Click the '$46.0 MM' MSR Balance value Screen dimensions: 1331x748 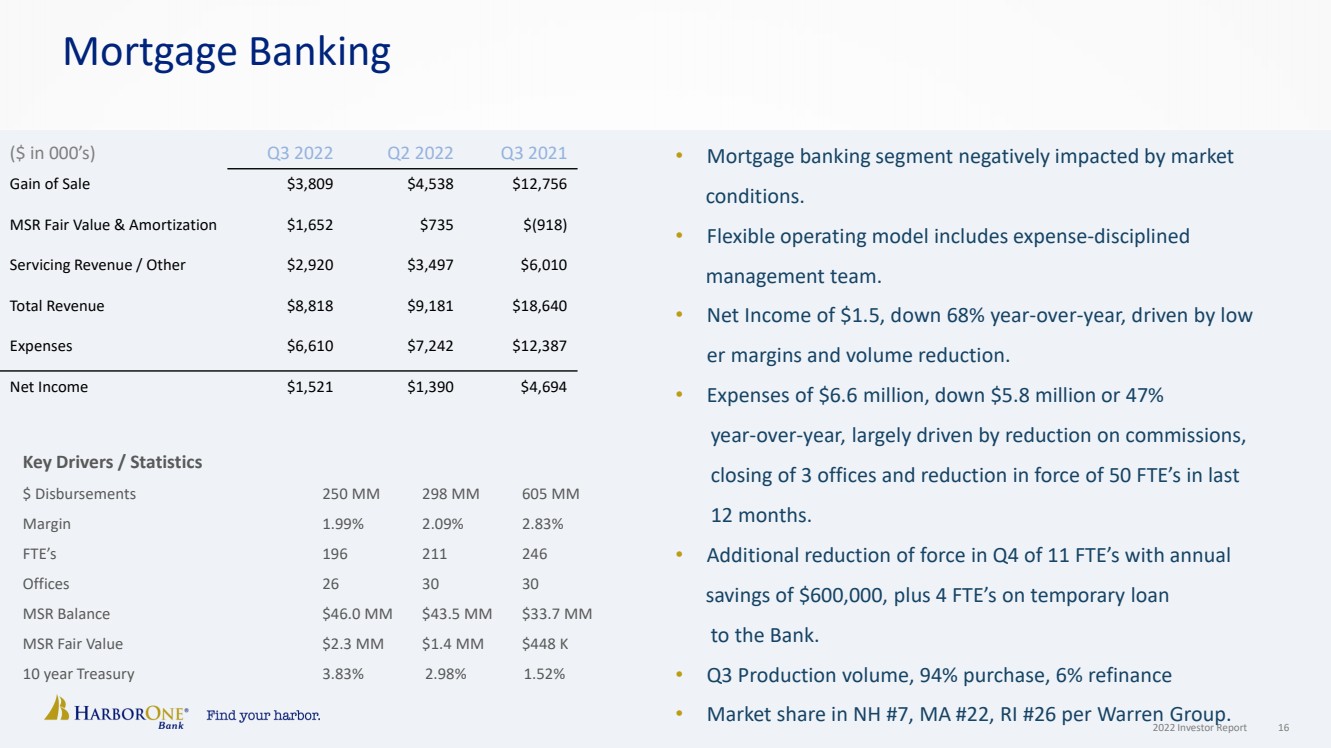[357, 614]
